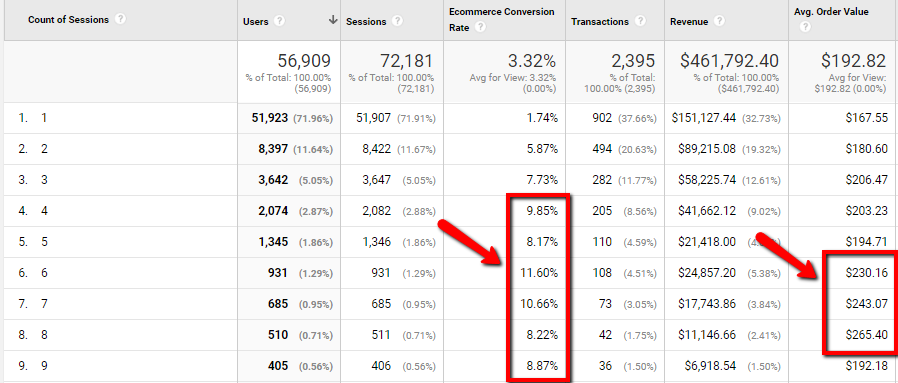Sort table by Sessions column header
Screen dimensions: 898x383
pyautogui.click(x=366, y=22)
